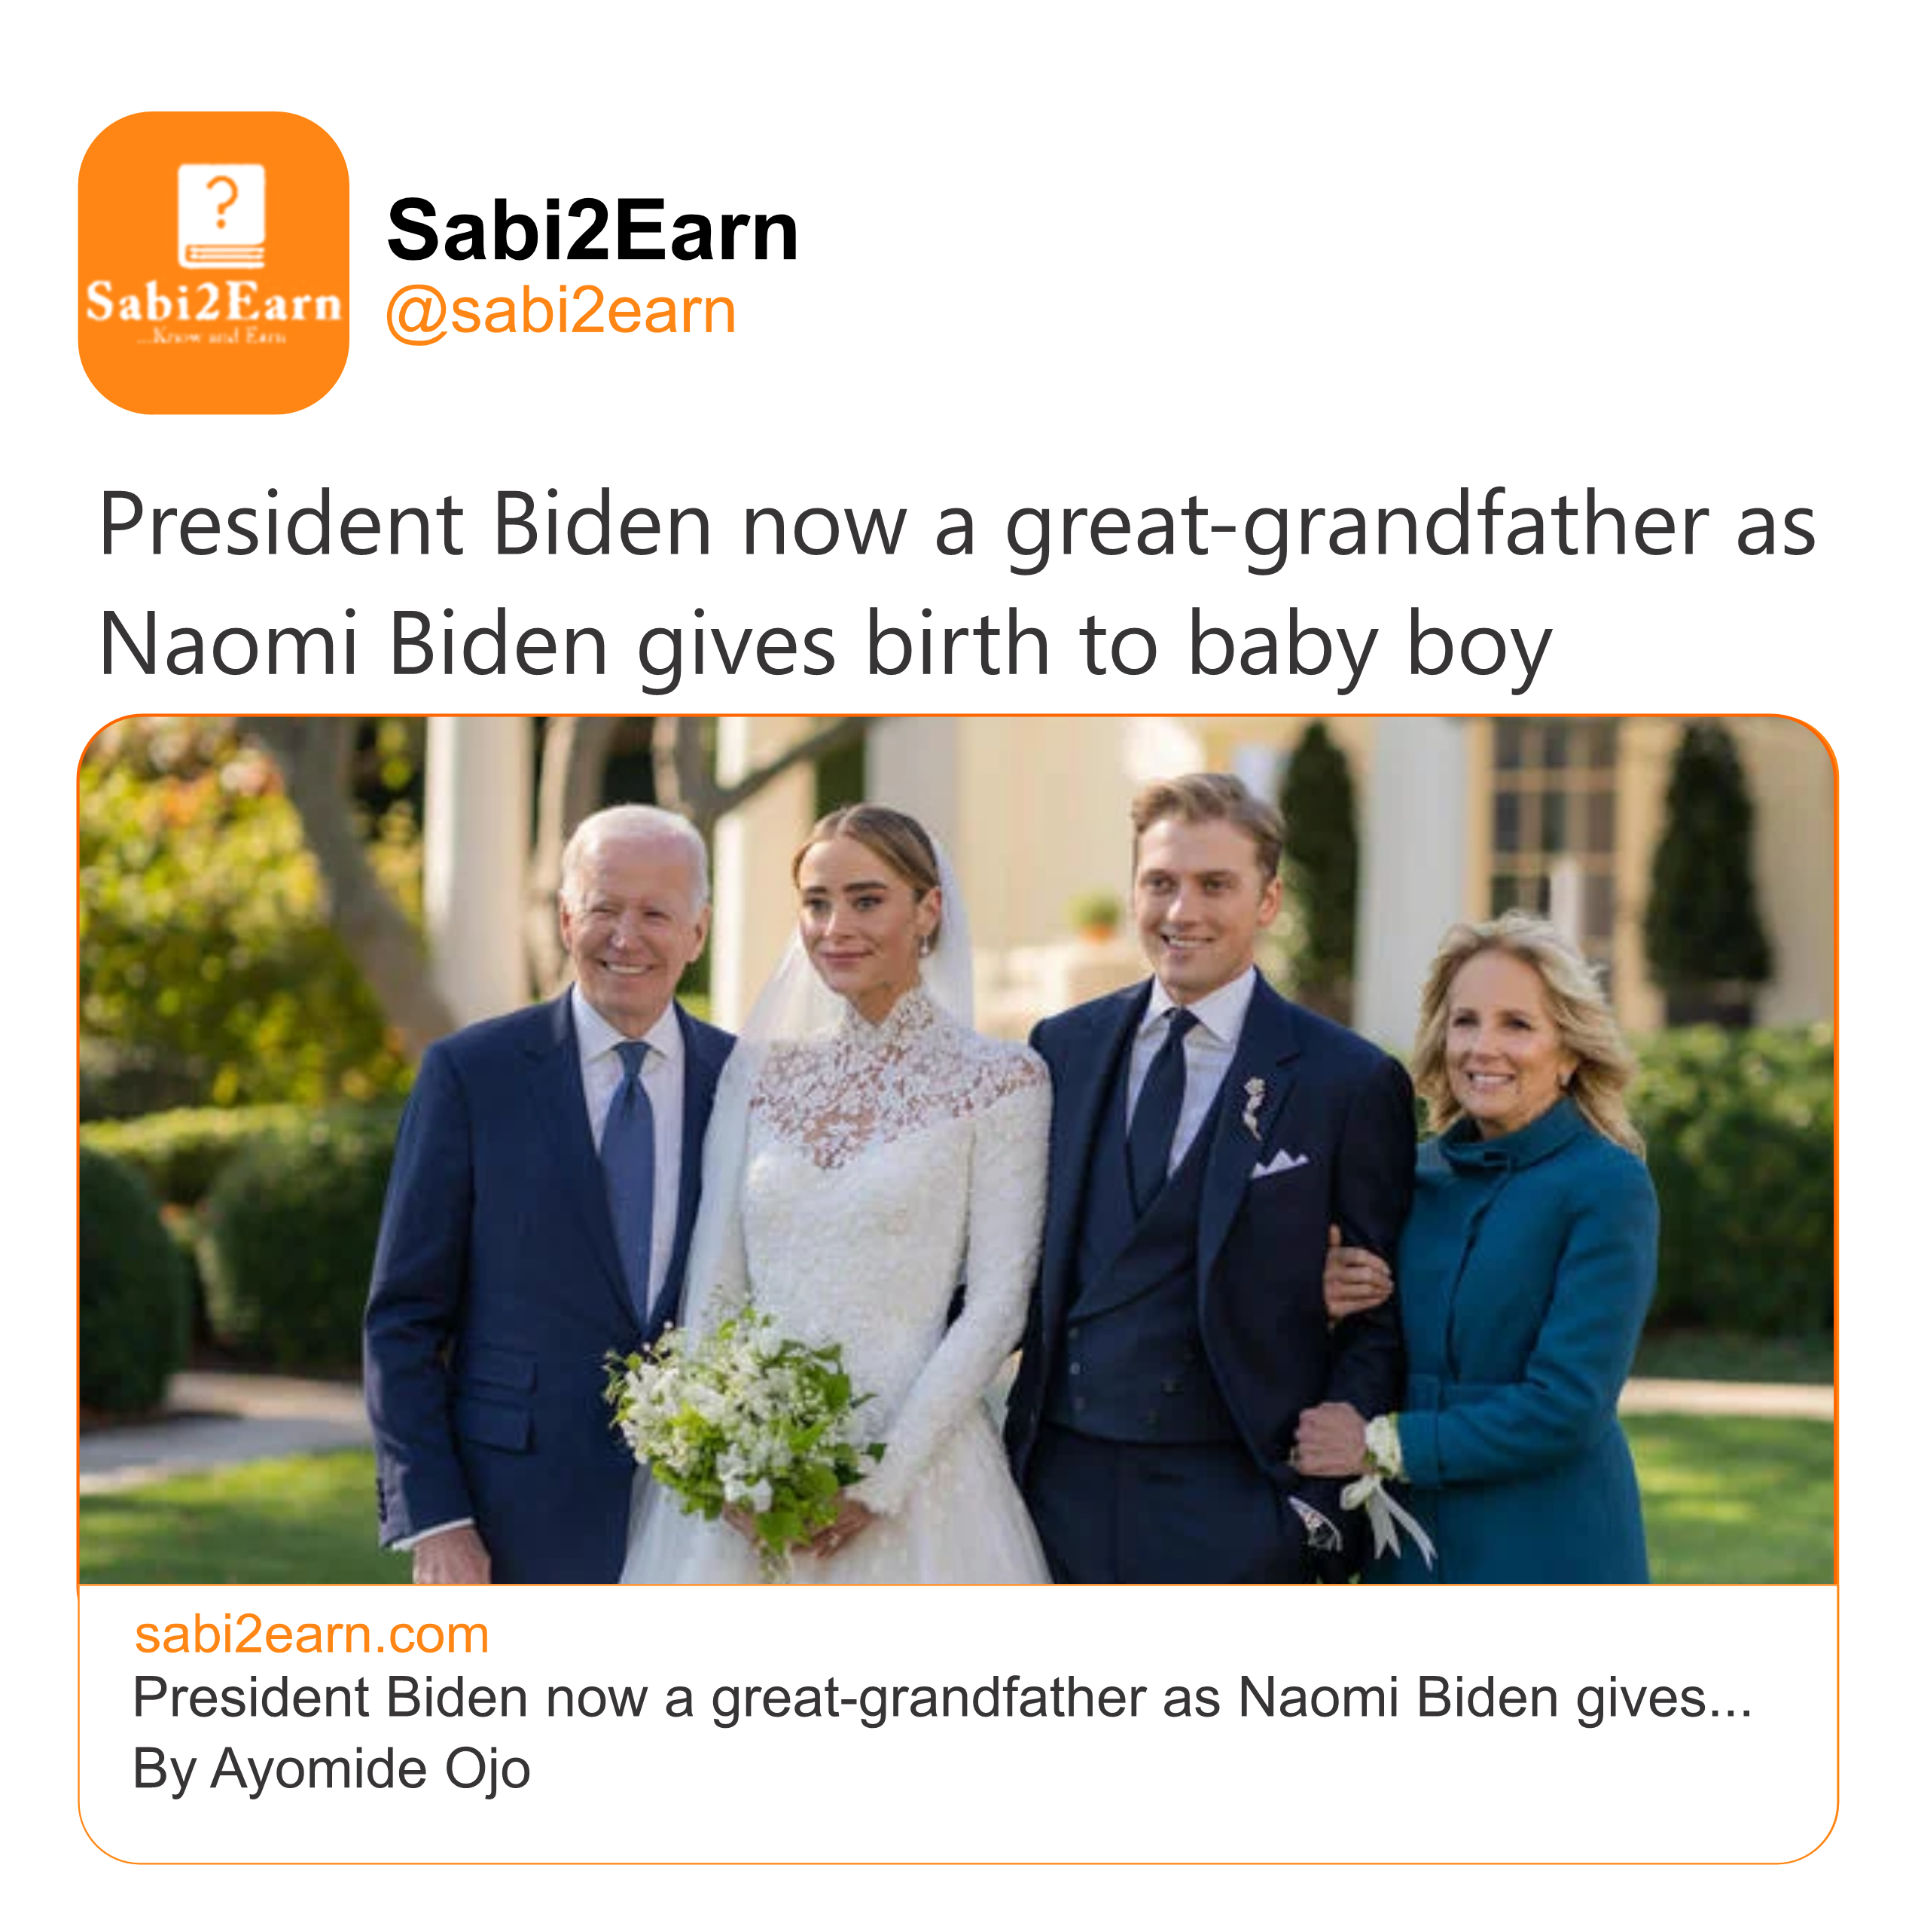Open the wedding photo preview image
The height and width of the screenshot is (1932, 1915).
957,1149
